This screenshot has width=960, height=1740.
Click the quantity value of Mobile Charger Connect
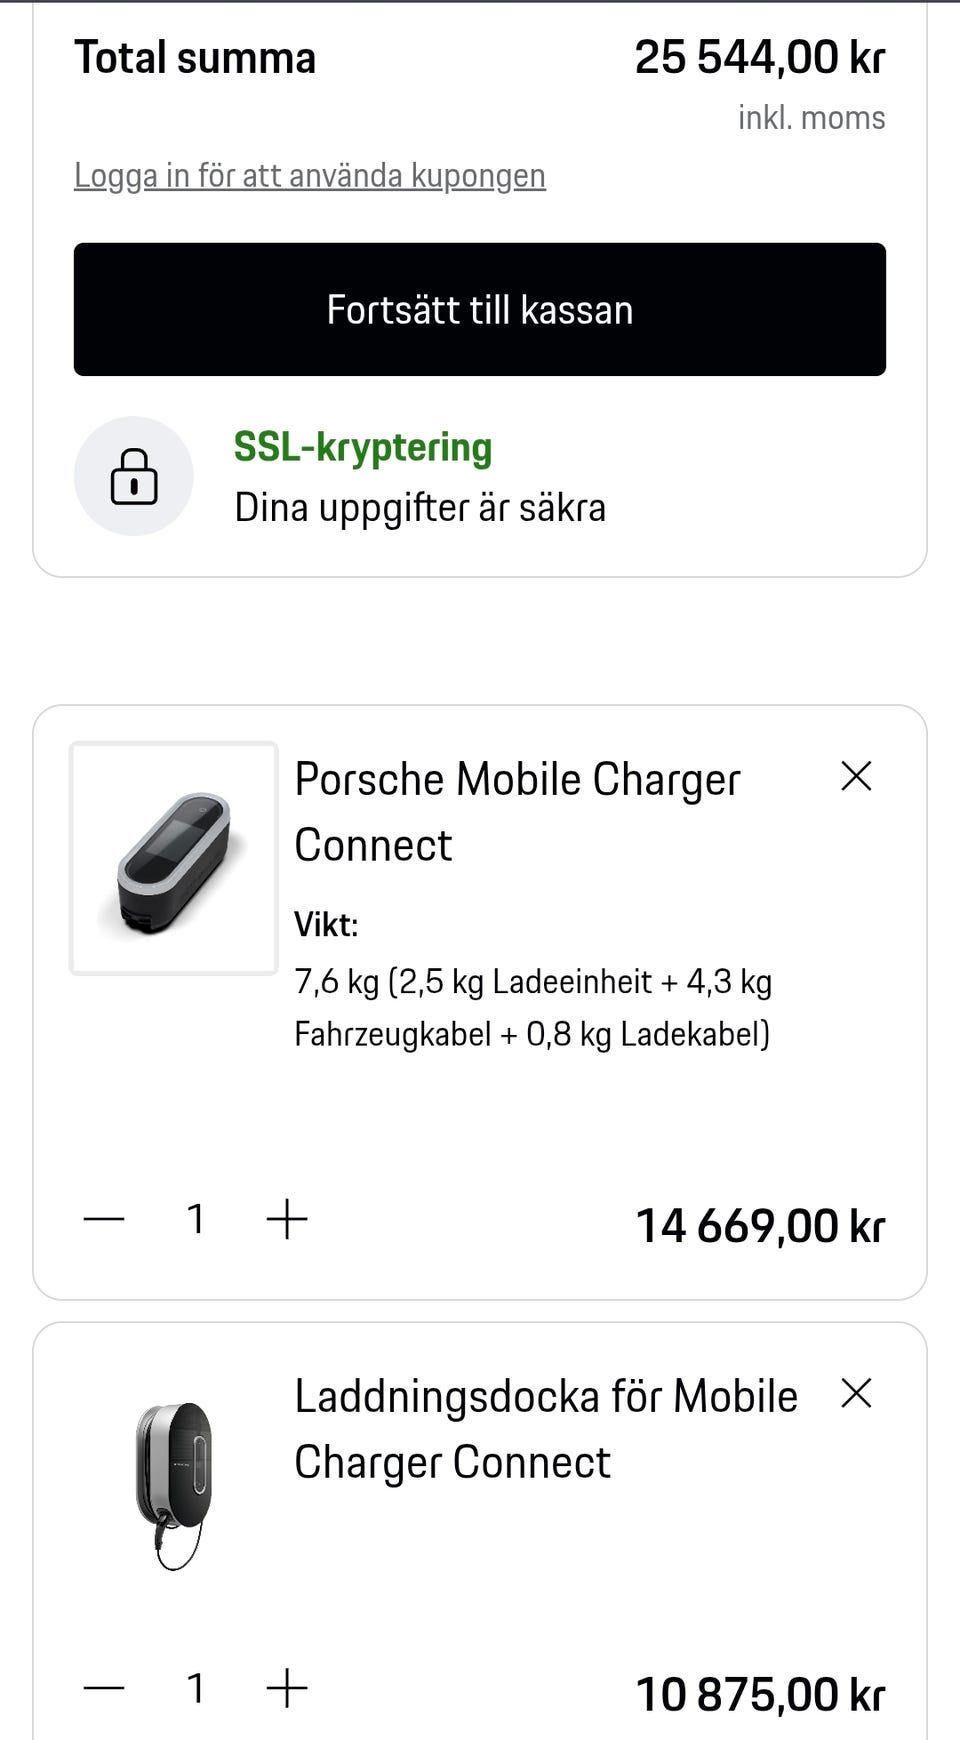196,1219
